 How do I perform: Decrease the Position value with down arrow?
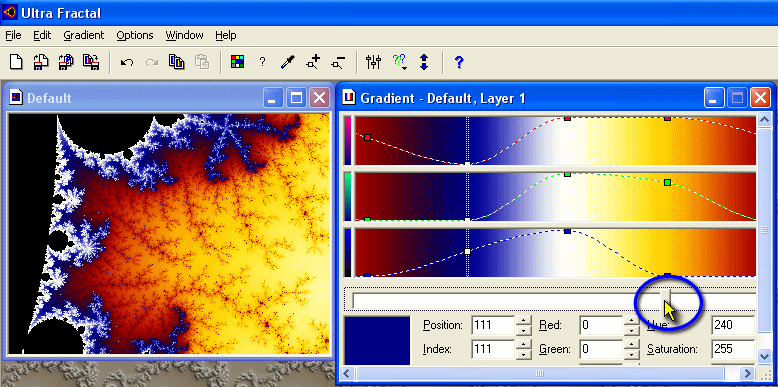click(523, 330)
